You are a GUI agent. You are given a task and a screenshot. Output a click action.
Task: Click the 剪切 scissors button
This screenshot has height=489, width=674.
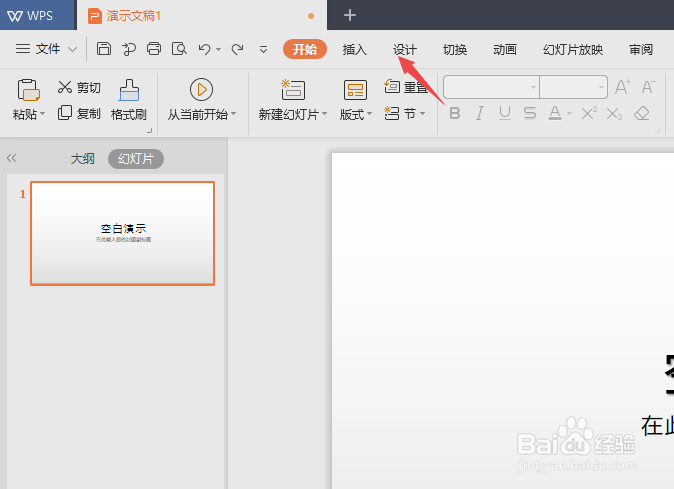click(x=79, y=88)
